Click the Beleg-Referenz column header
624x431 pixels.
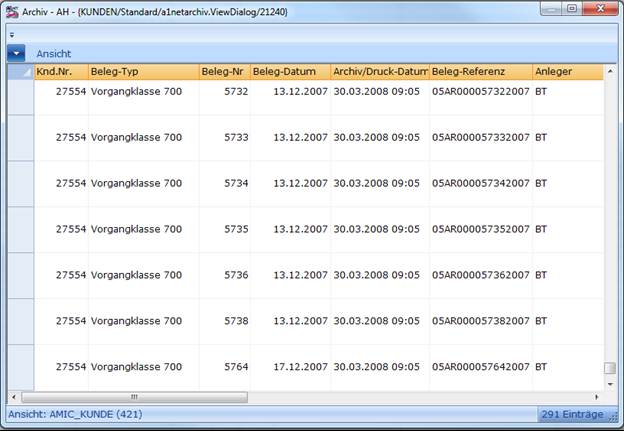pyautogui.click(x=481, y=72)
